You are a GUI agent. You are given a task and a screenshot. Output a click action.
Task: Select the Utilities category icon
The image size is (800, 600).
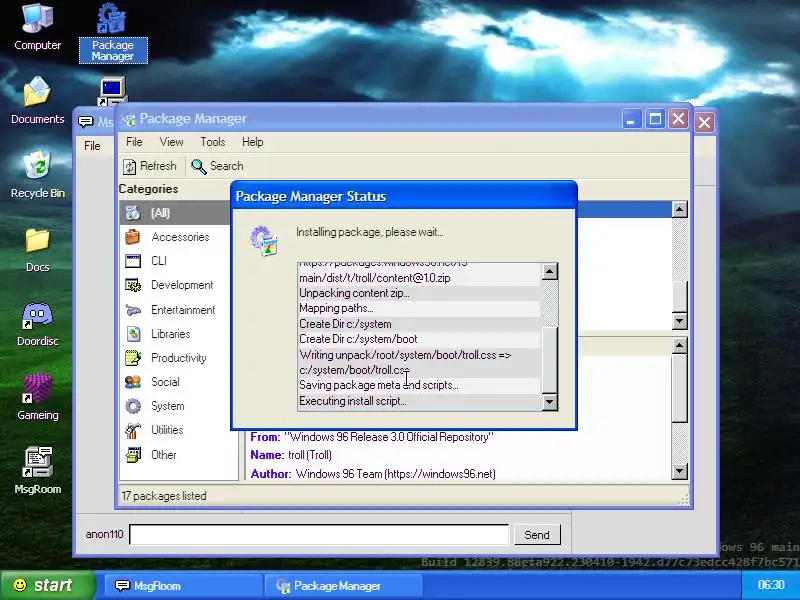point(133,430)
